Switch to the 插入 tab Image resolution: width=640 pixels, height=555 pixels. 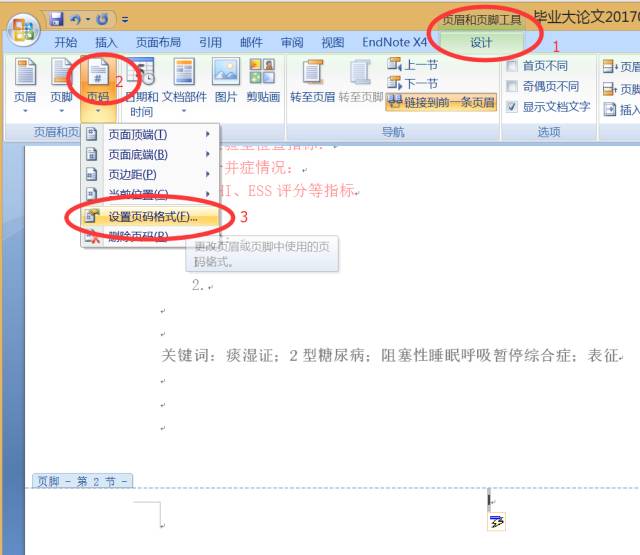[x=107, y=42]
